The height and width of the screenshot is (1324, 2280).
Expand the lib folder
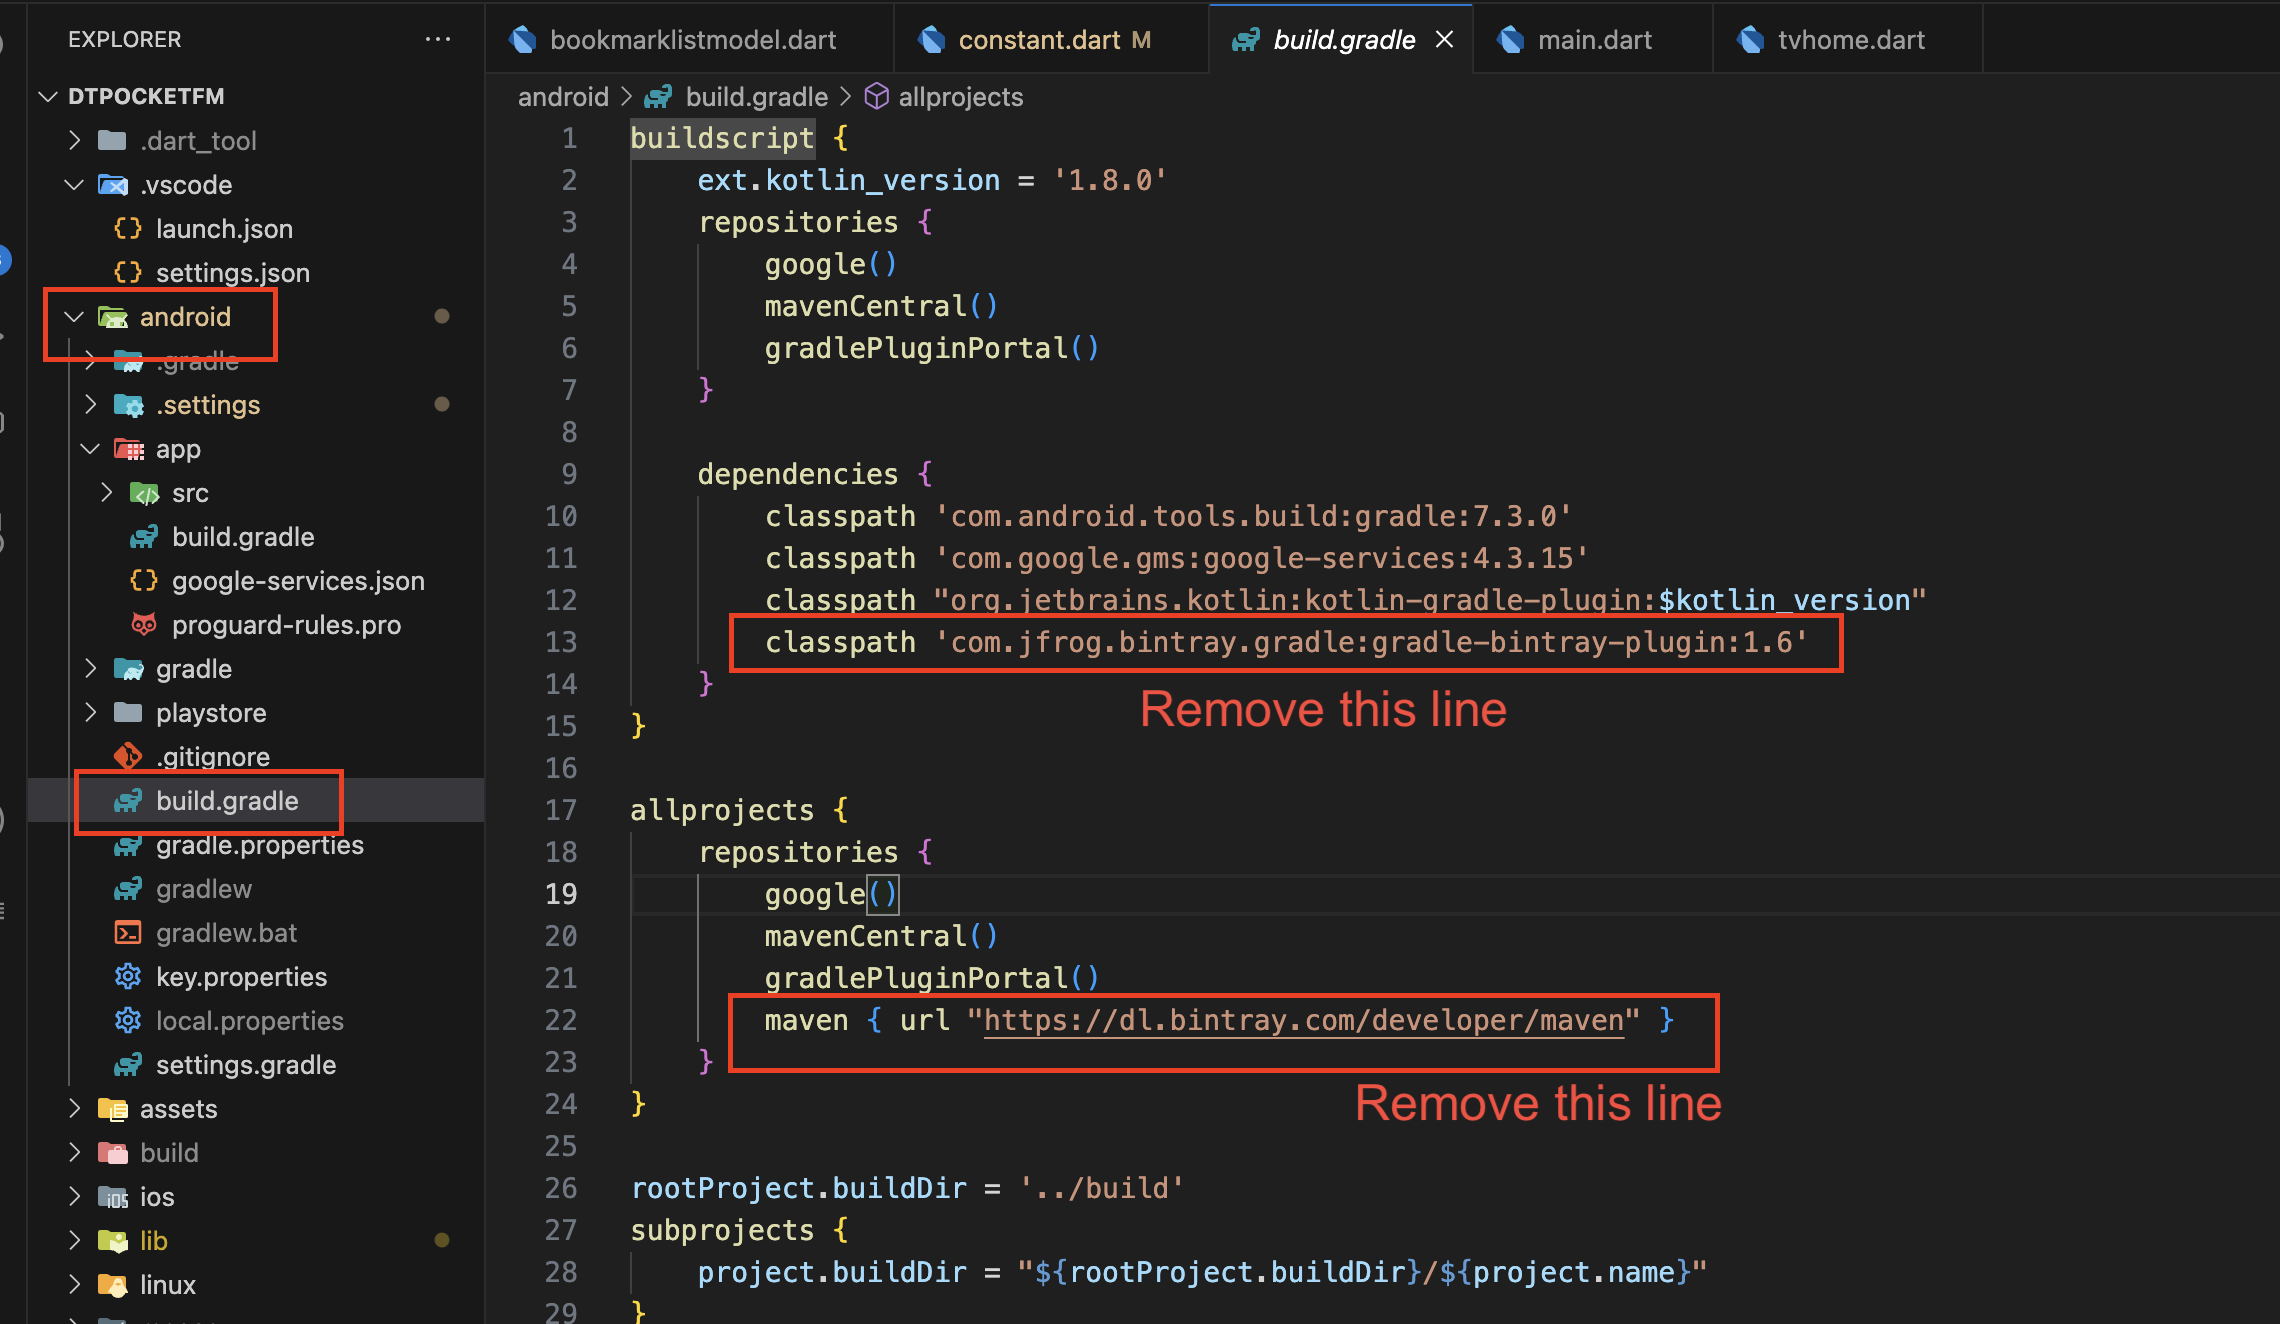[x=74, y=1241]
